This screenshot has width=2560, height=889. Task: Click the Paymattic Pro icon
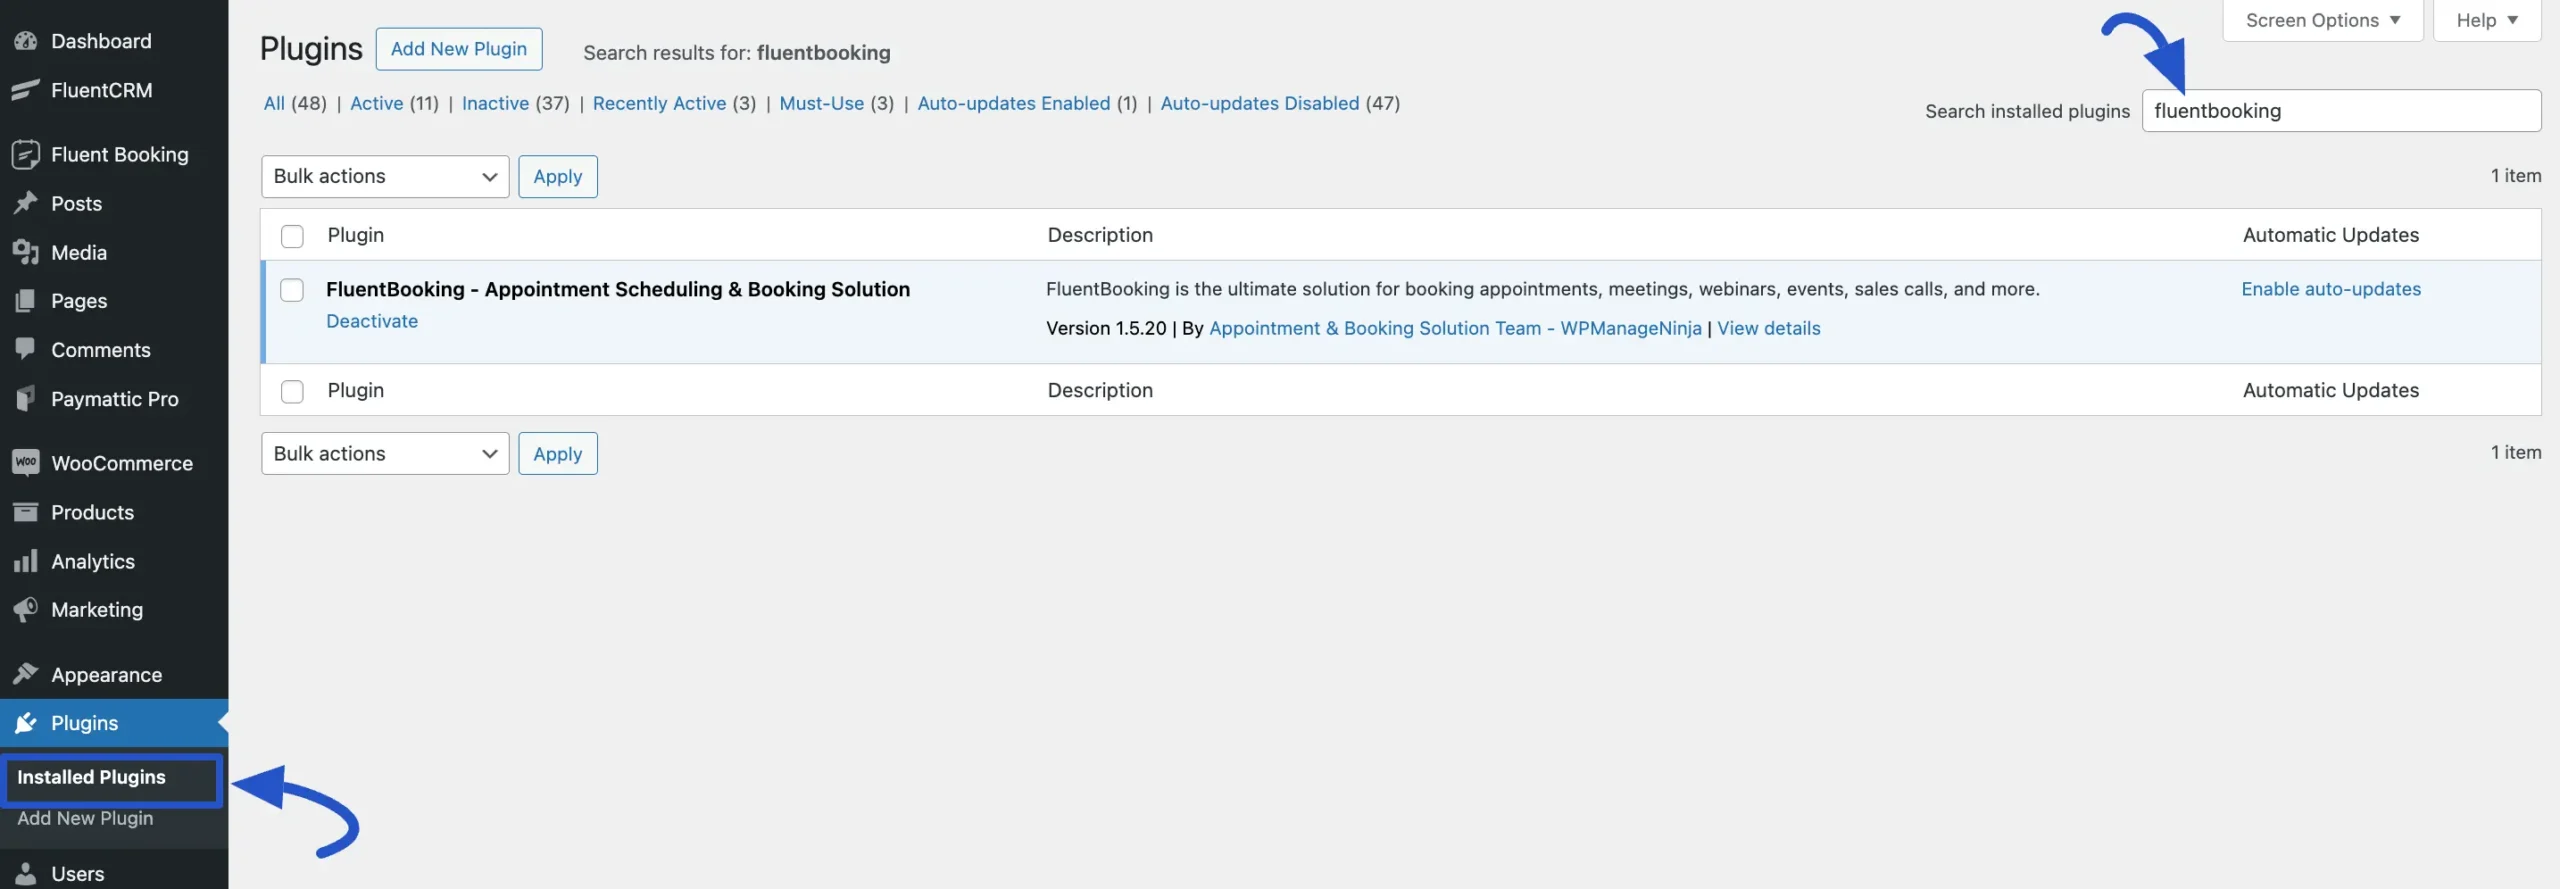point(25,399)
